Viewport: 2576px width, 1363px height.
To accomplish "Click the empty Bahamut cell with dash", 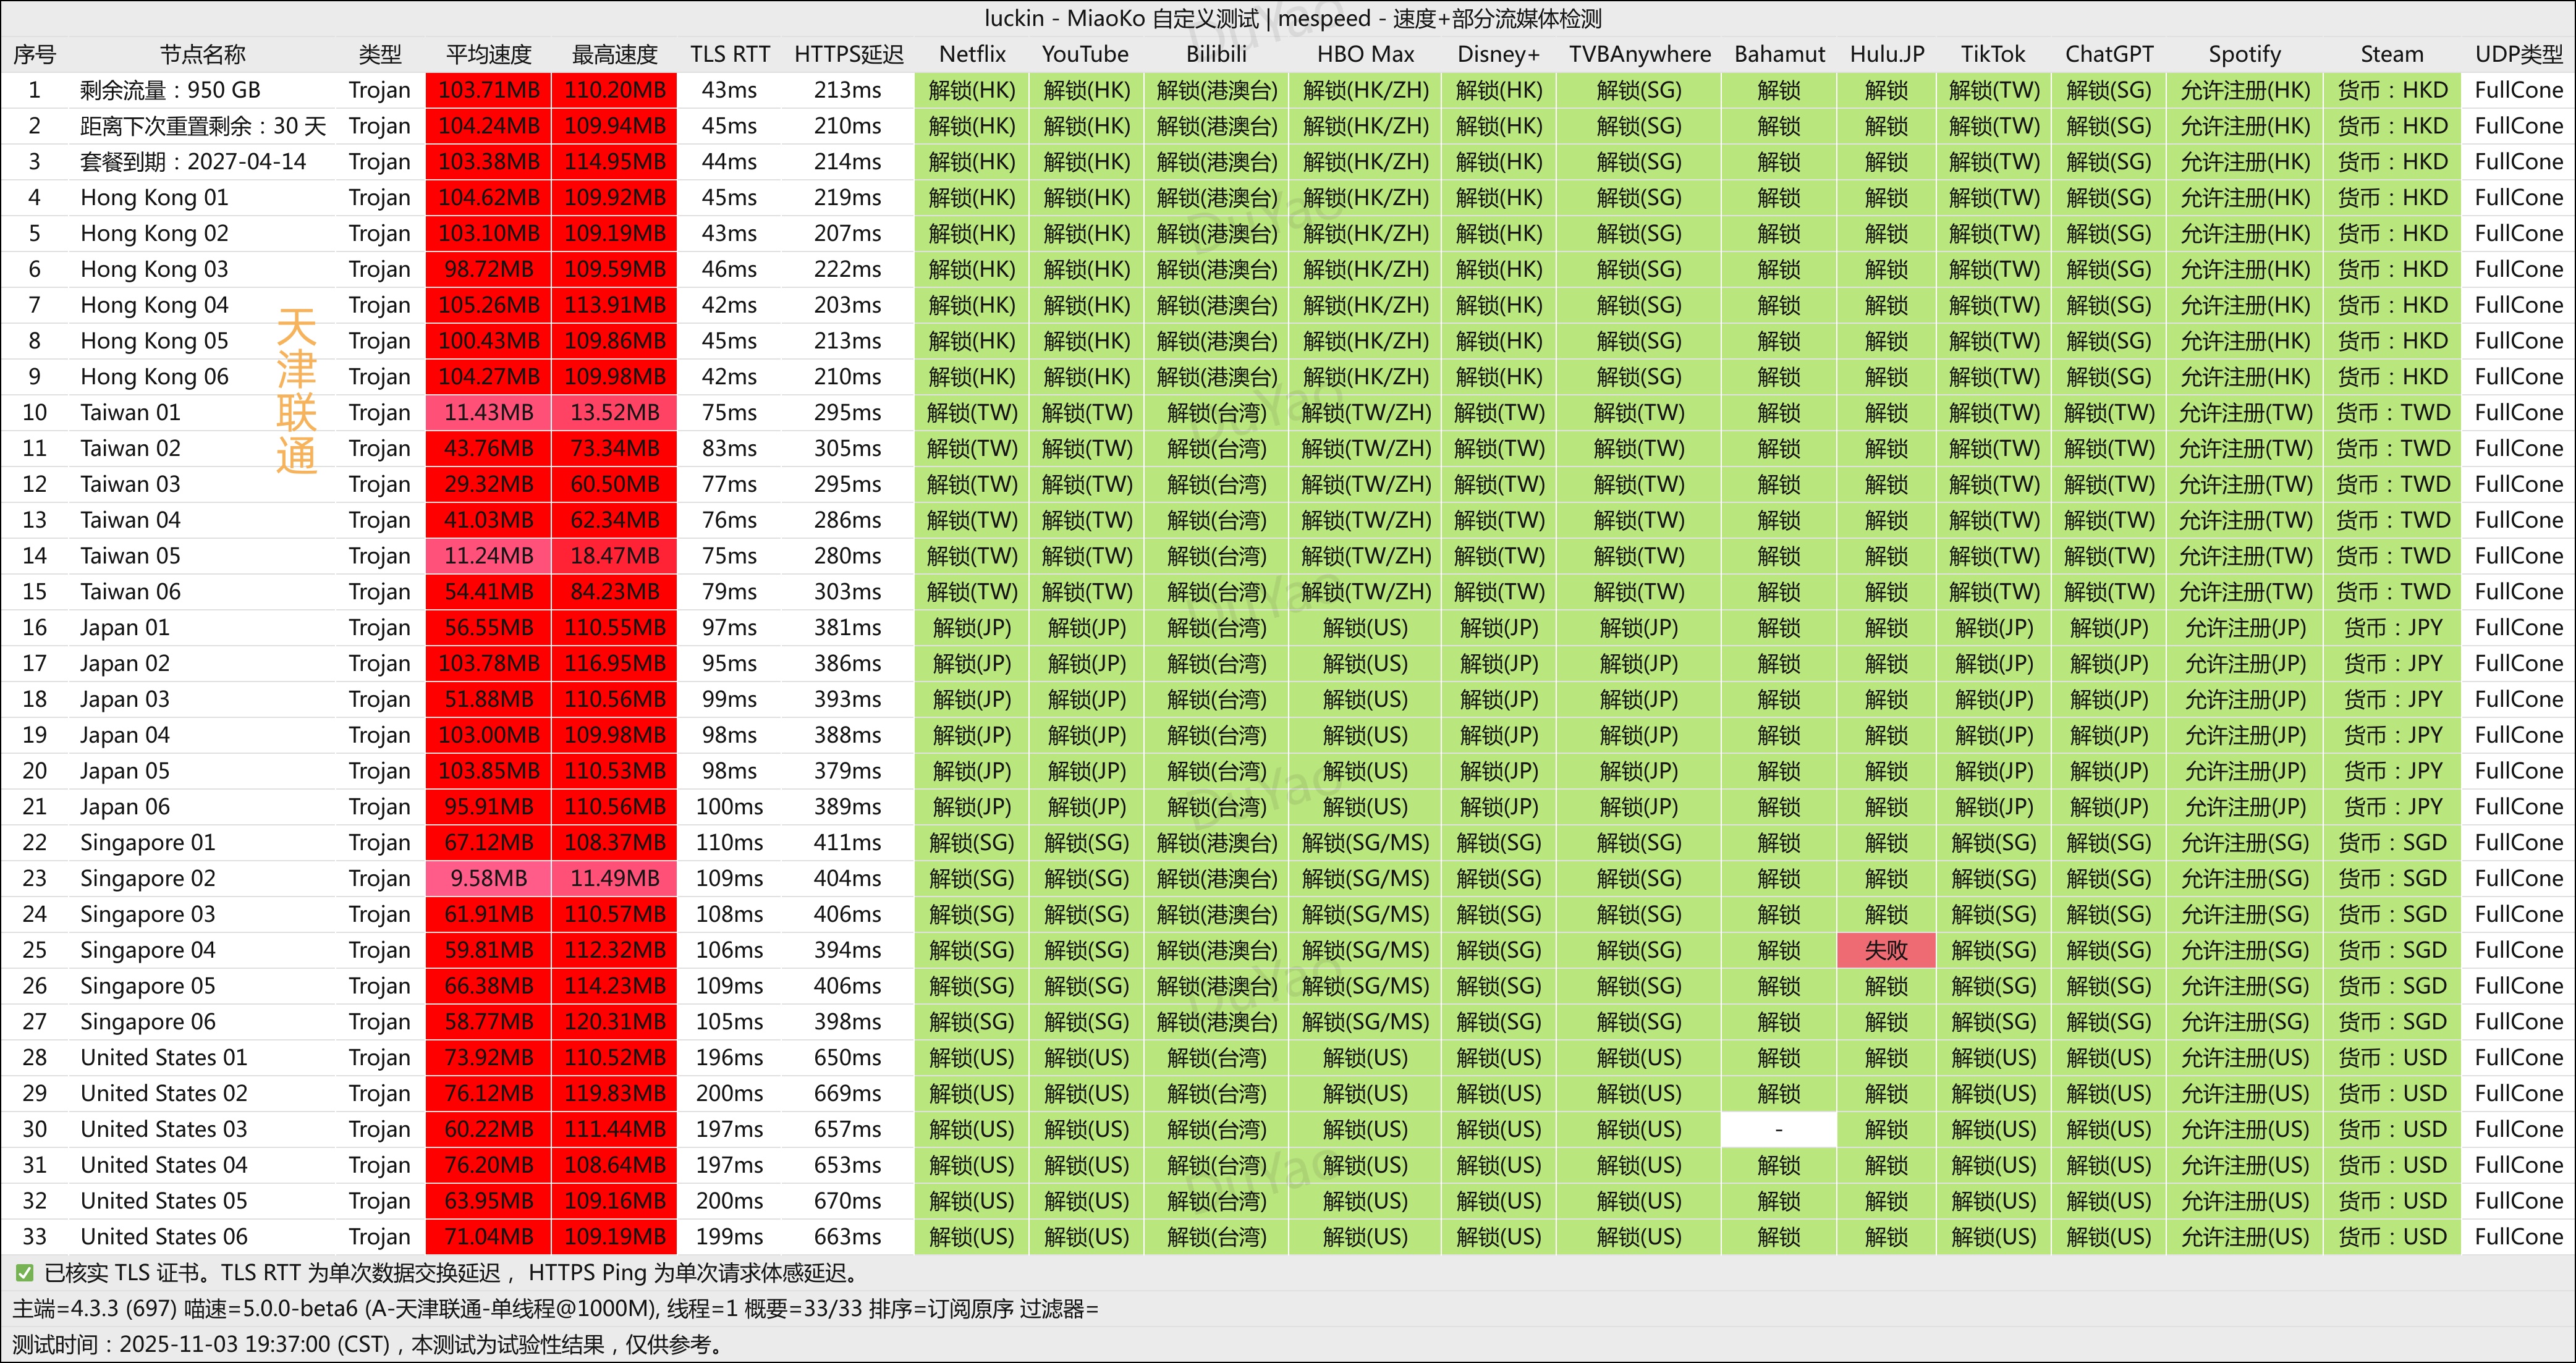I will pyautogui.click(x=1778, y=1129).
